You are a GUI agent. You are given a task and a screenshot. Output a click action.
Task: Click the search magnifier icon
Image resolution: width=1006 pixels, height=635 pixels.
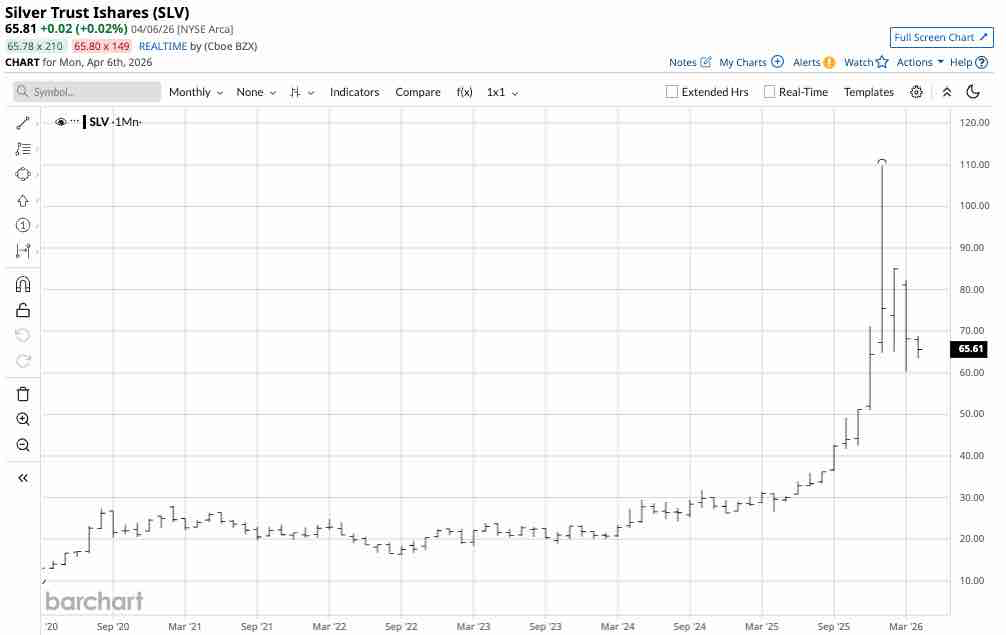(22, 92)
